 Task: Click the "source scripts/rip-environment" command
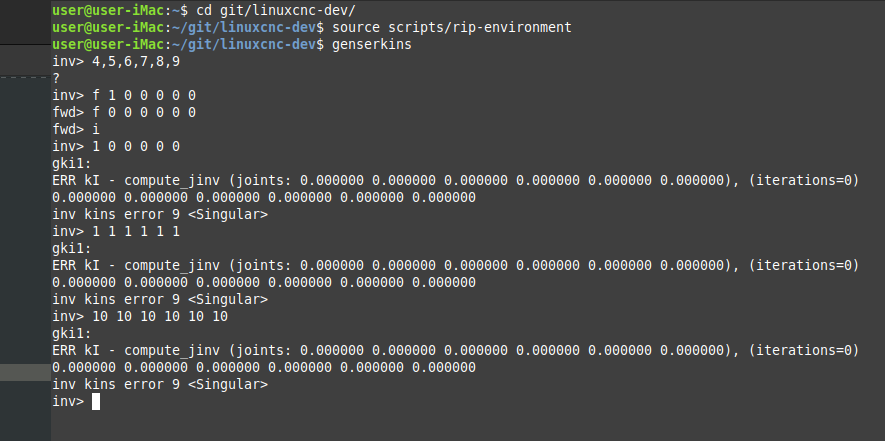click(x=452, y=27)
